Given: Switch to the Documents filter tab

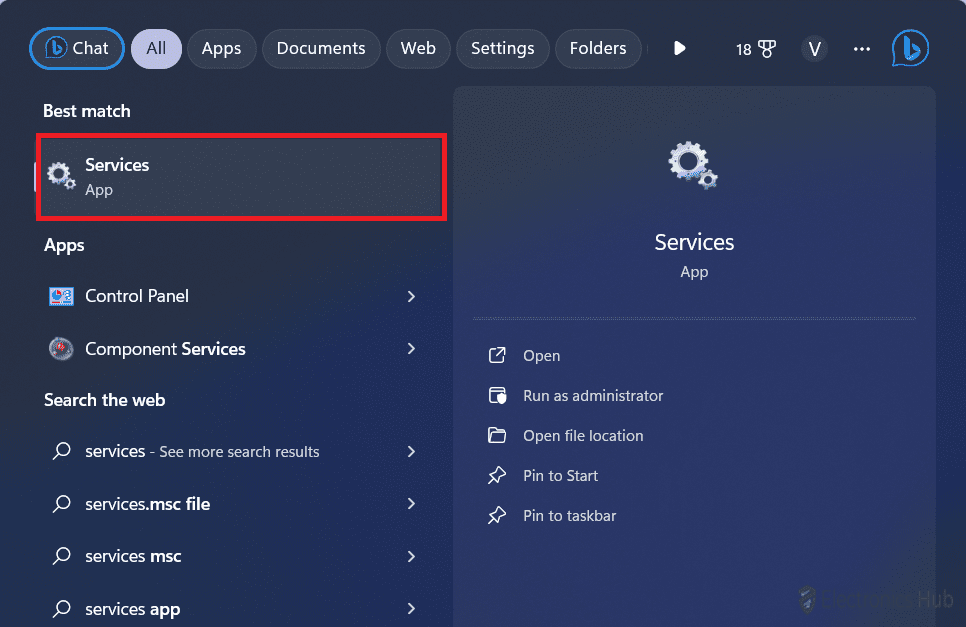Looking at the screenshot, I should click(321, 48).
